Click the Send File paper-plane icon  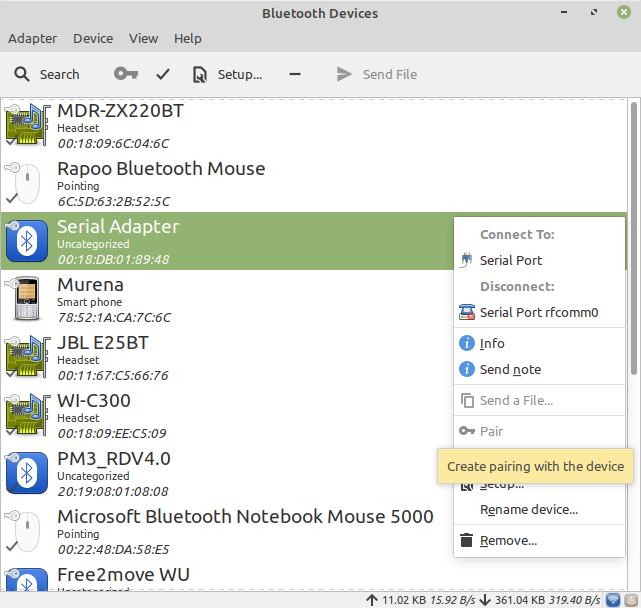344,74
